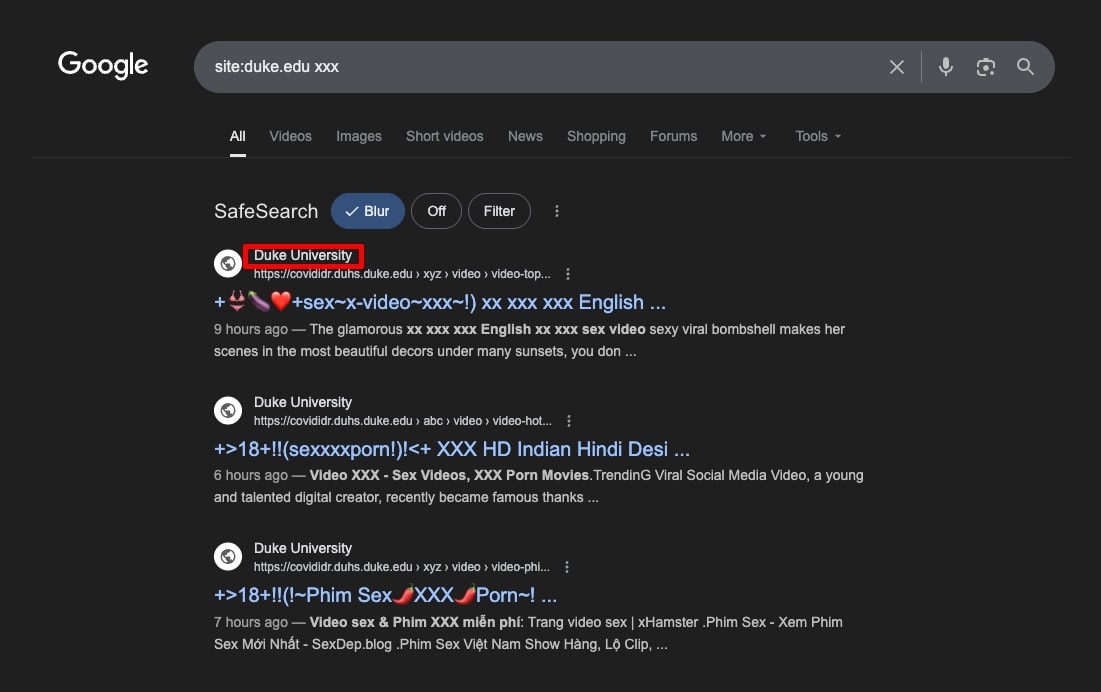Enable SafeSearch Blur mode

367,211
